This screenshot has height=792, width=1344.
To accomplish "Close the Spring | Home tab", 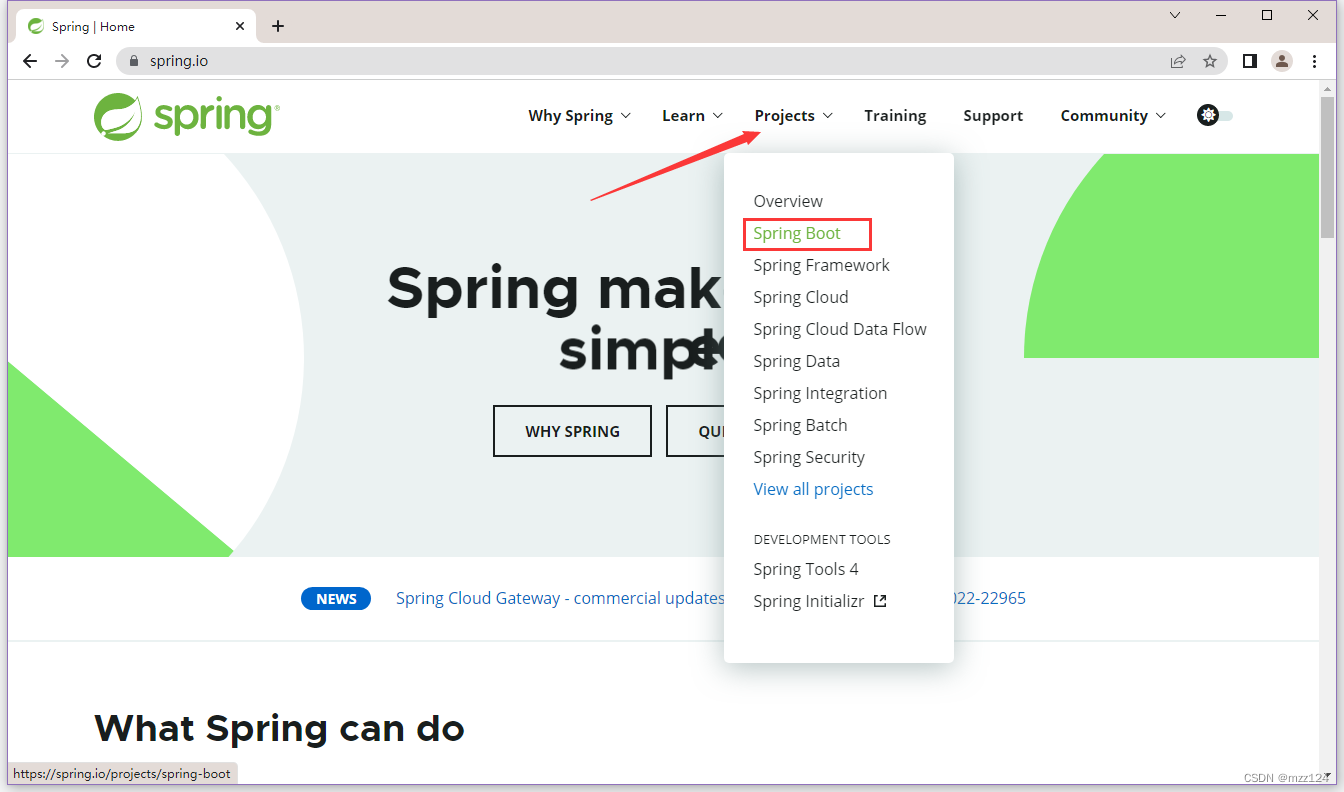I will coord(239,26).
